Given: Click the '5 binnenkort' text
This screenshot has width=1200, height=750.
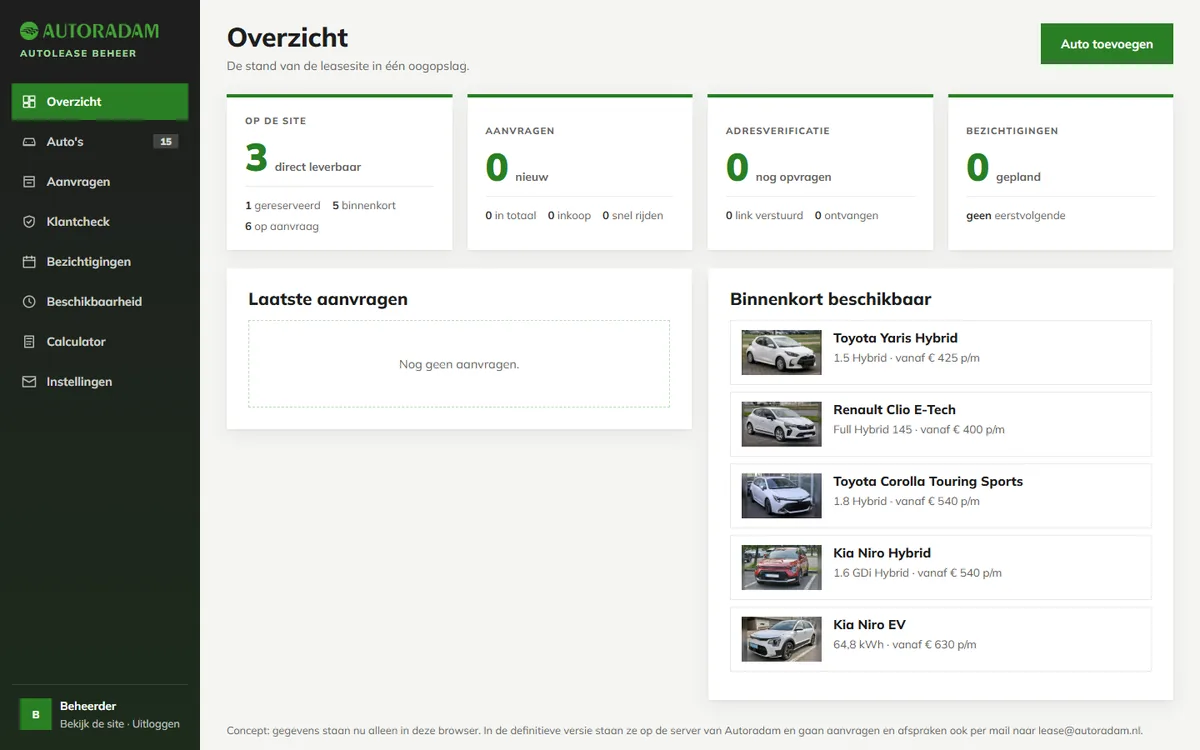Looking at the screenshot, I should point(364,206).
